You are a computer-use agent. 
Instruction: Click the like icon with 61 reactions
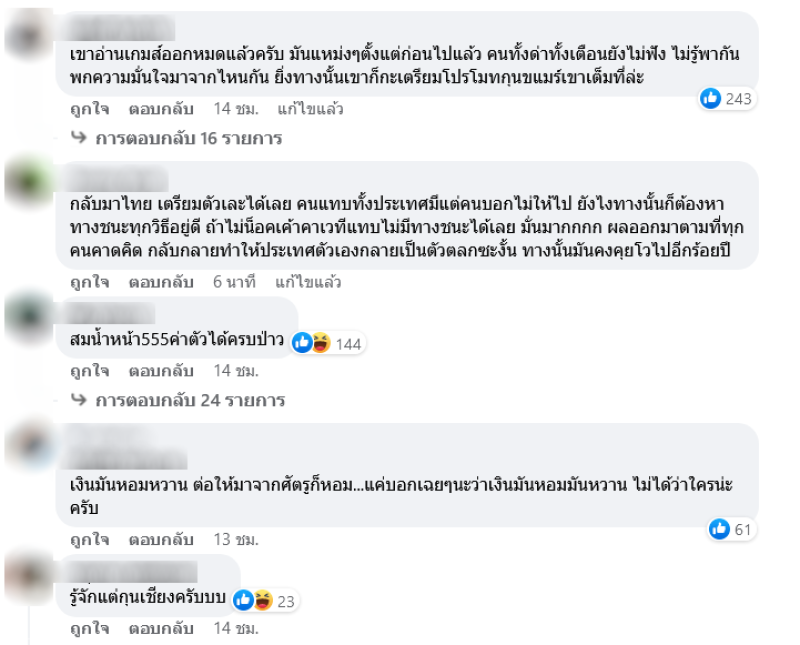point(719,529)
